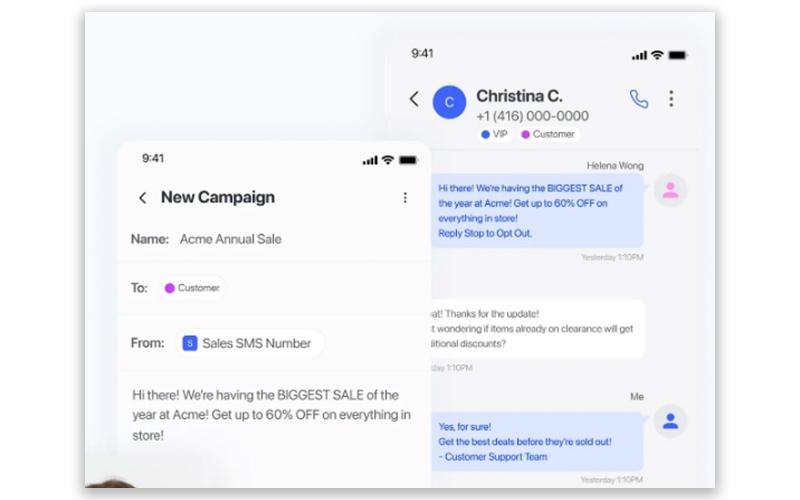This screenshot has height=500, width=800.
Task: Click the S icon in Sales SMS Number
Action: pos(190,343)
